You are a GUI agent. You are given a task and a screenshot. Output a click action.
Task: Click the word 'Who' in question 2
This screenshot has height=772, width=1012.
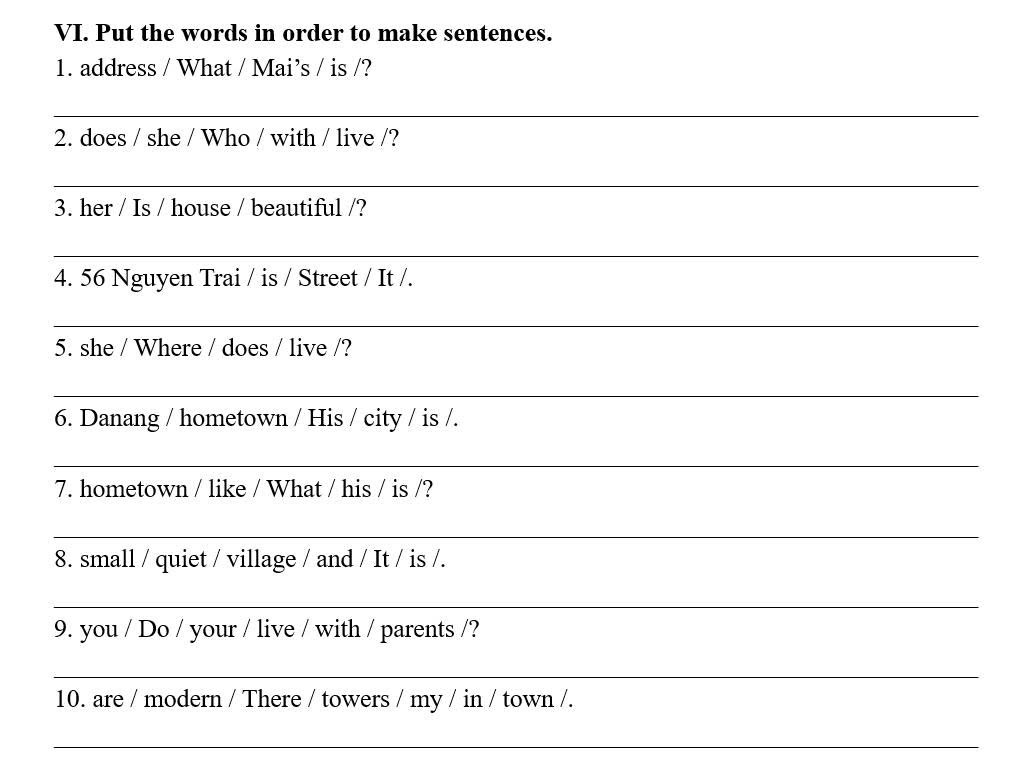225,138
